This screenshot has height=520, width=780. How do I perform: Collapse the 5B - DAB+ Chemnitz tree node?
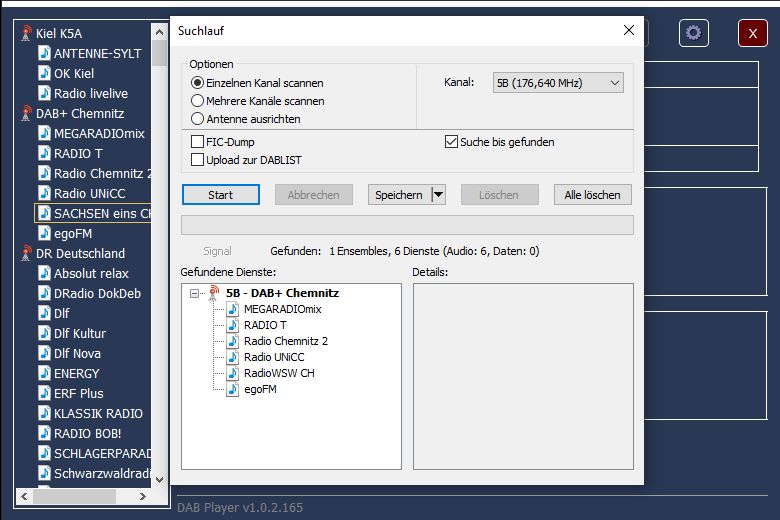tap(194, 293)
